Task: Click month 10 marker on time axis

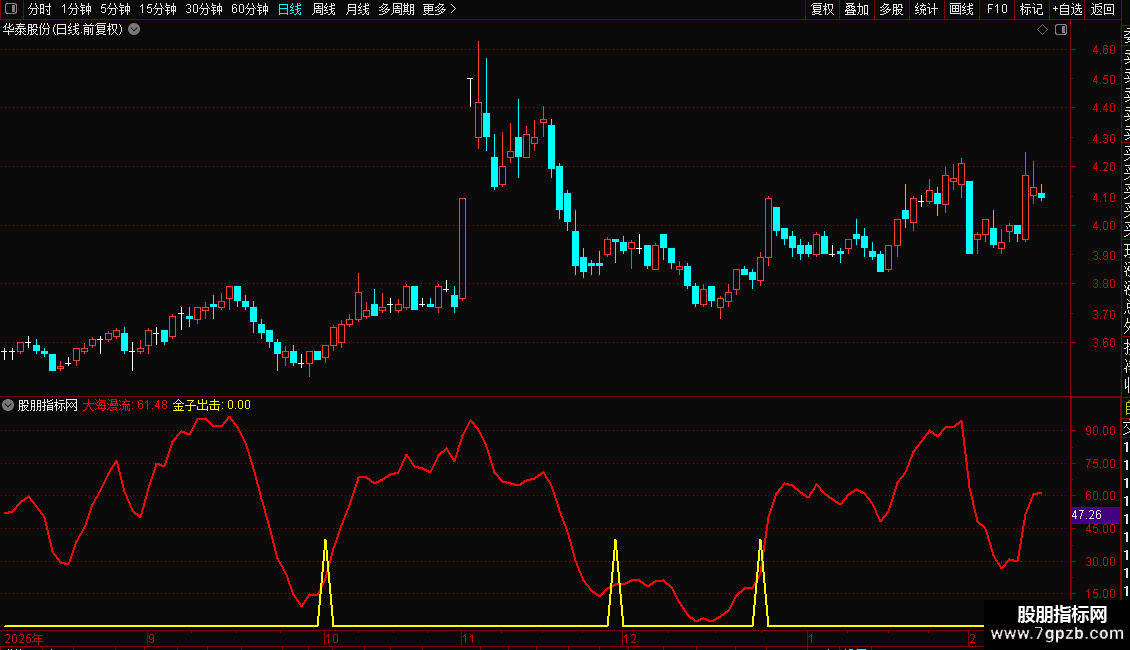Action: pyautogui.click(x=332, y=638)
